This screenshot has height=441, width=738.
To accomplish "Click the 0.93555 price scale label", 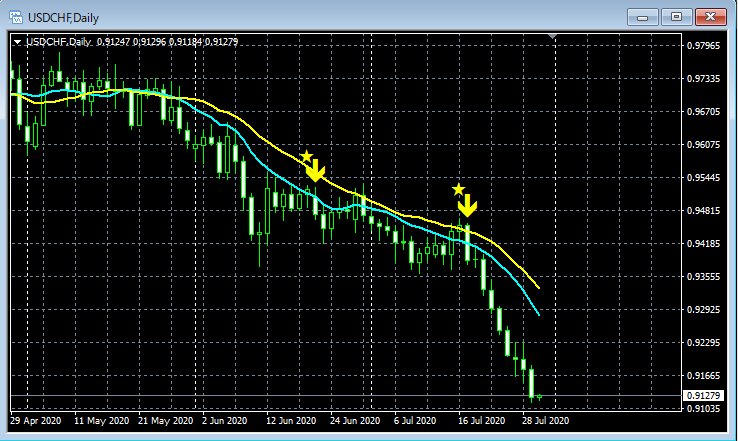I will pyautogui.click(x=703, y=276).
